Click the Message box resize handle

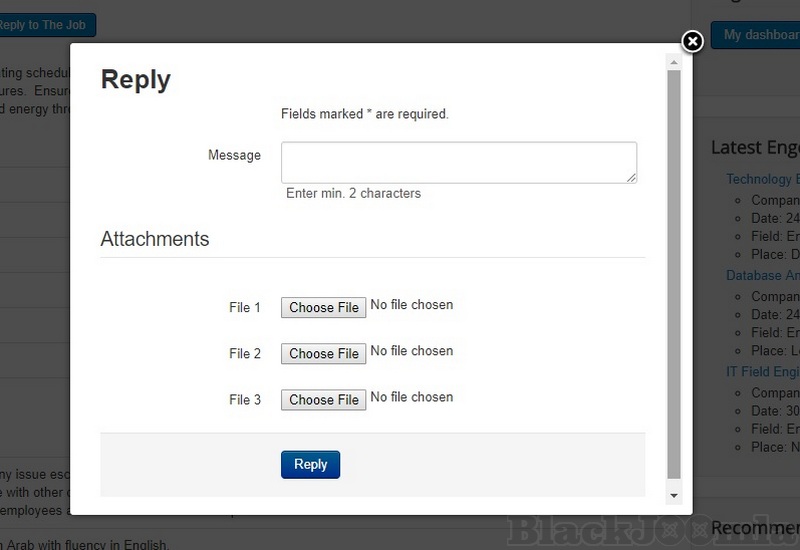(x=632, y=178)
